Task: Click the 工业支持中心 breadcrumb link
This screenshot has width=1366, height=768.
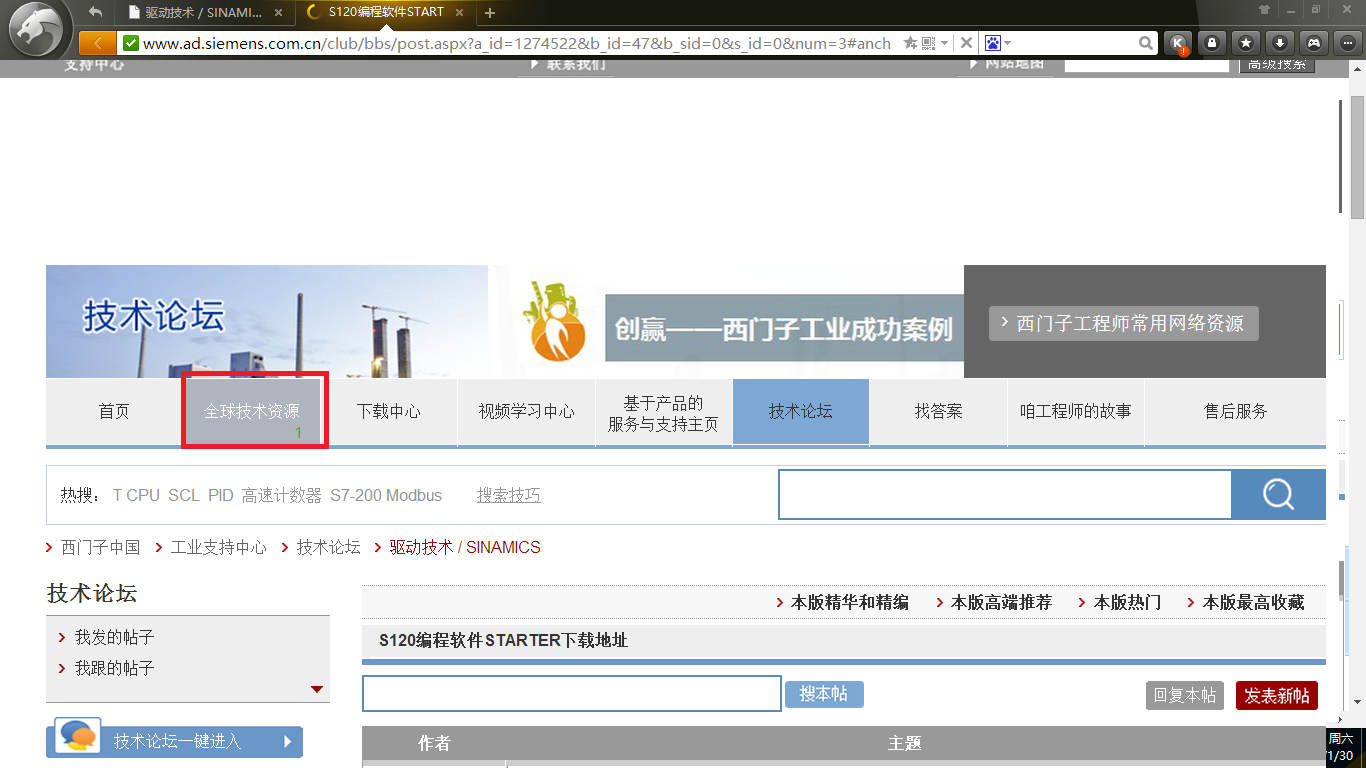Action: (x=218, y=547)
